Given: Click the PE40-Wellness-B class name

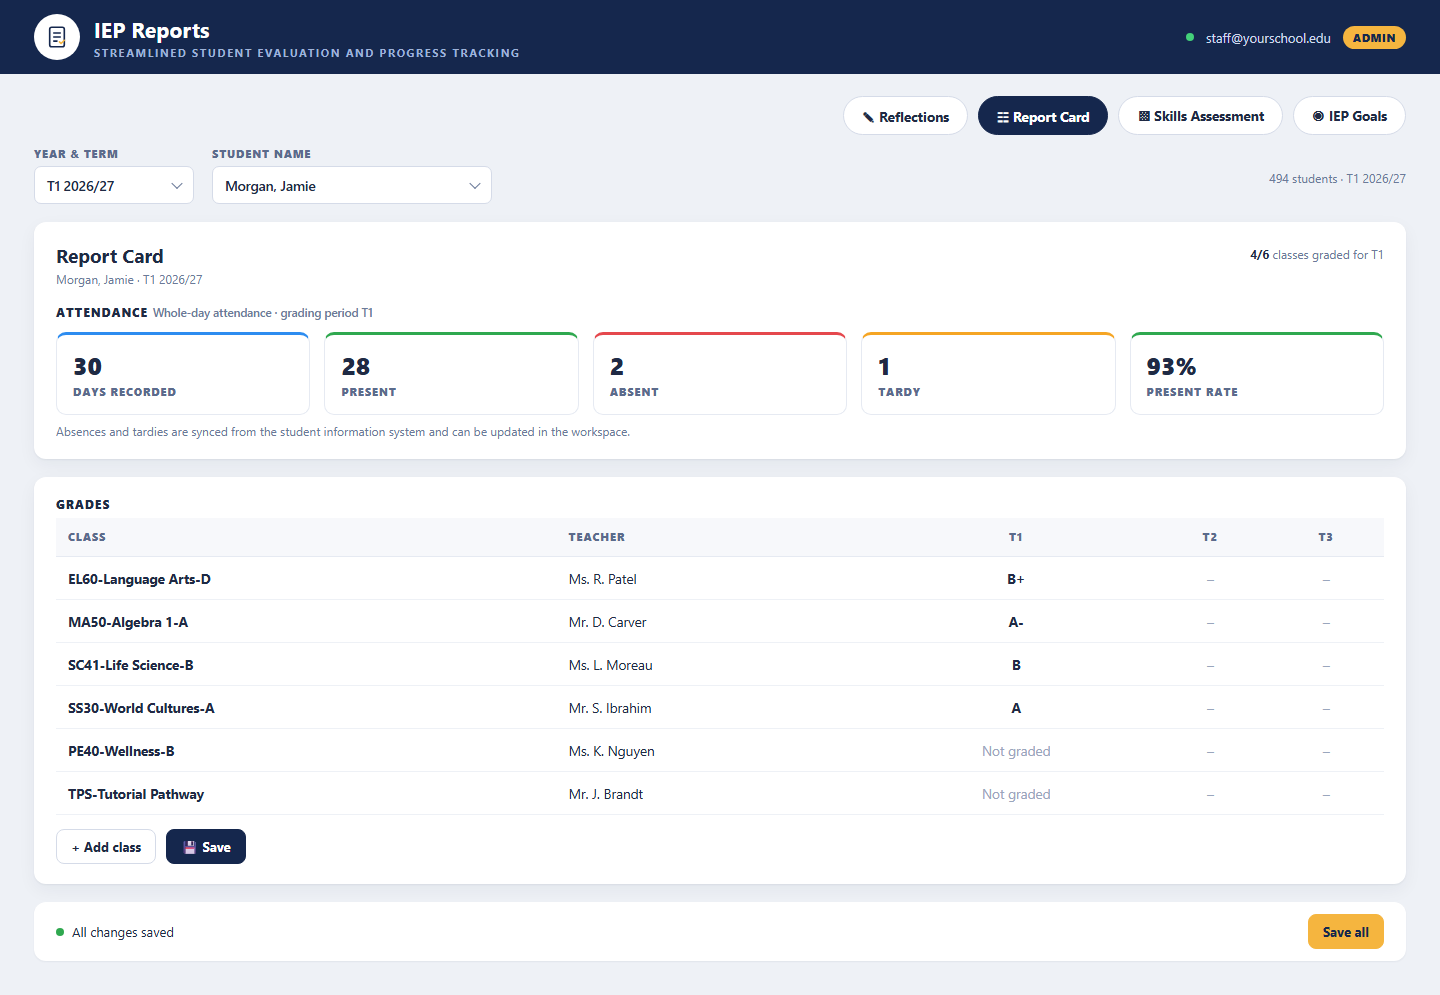Looking at the screenshot, I should (121, 751).
